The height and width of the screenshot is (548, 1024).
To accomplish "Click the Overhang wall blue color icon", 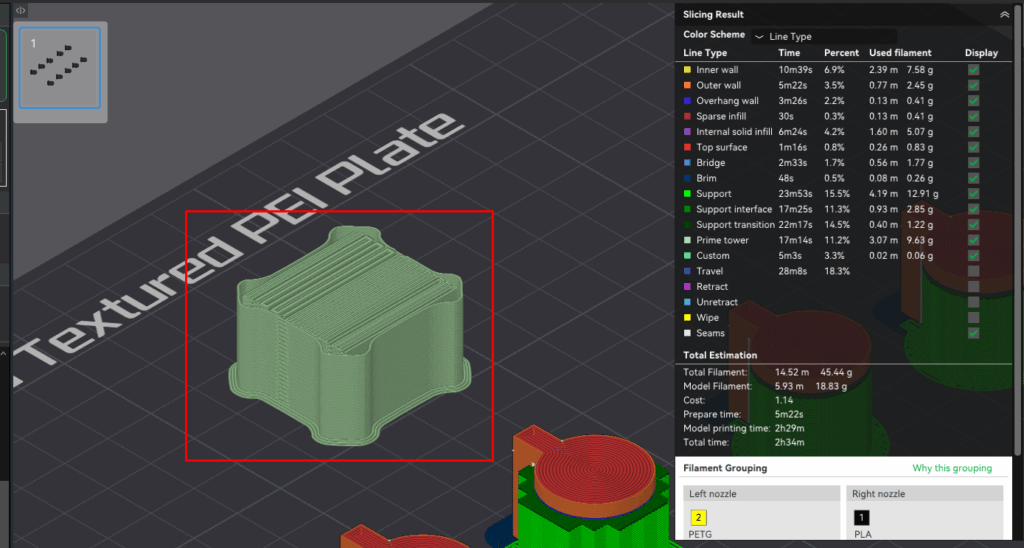I will pos(687,101).
